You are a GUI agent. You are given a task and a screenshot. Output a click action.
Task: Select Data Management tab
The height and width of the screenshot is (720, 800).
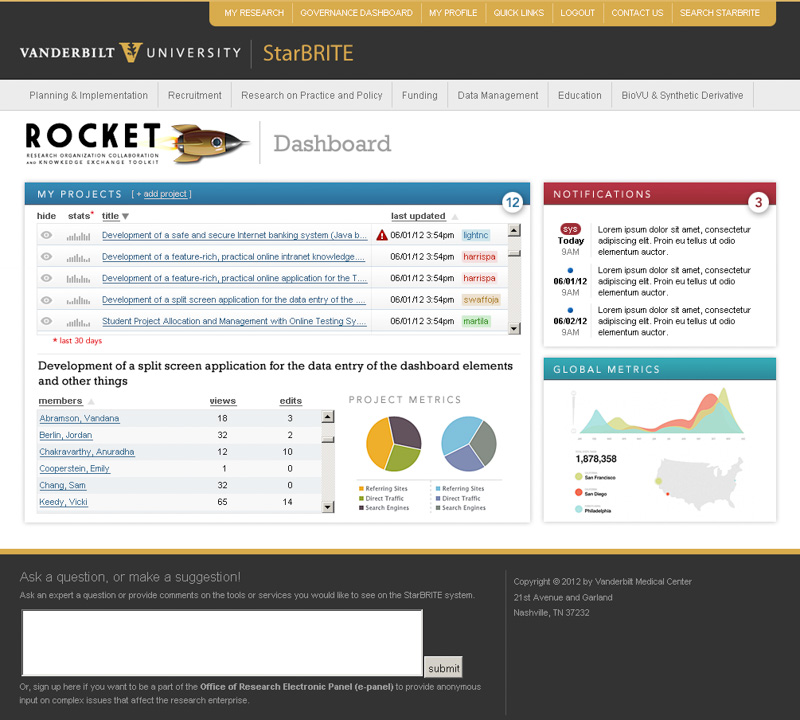pos(497,95)
